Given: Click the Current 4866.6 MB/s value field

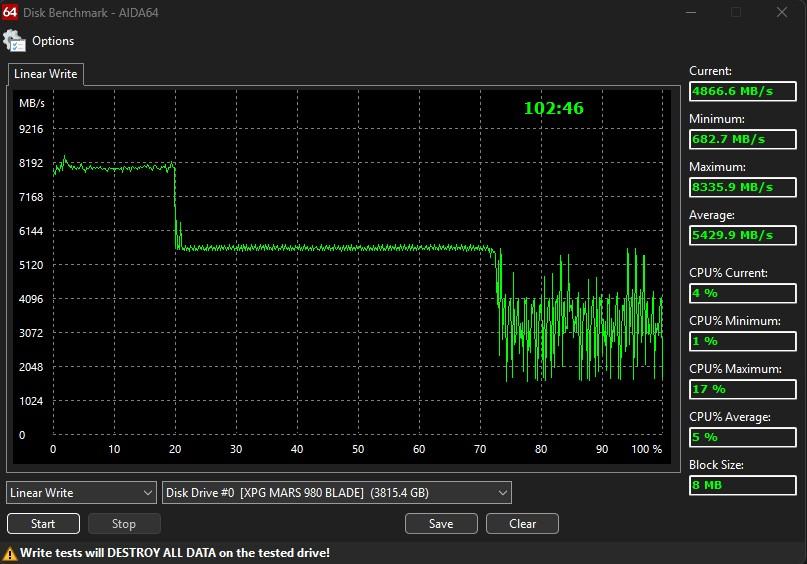Looking at the screenshot, I should pyautogui.click(x=743, y=92).
